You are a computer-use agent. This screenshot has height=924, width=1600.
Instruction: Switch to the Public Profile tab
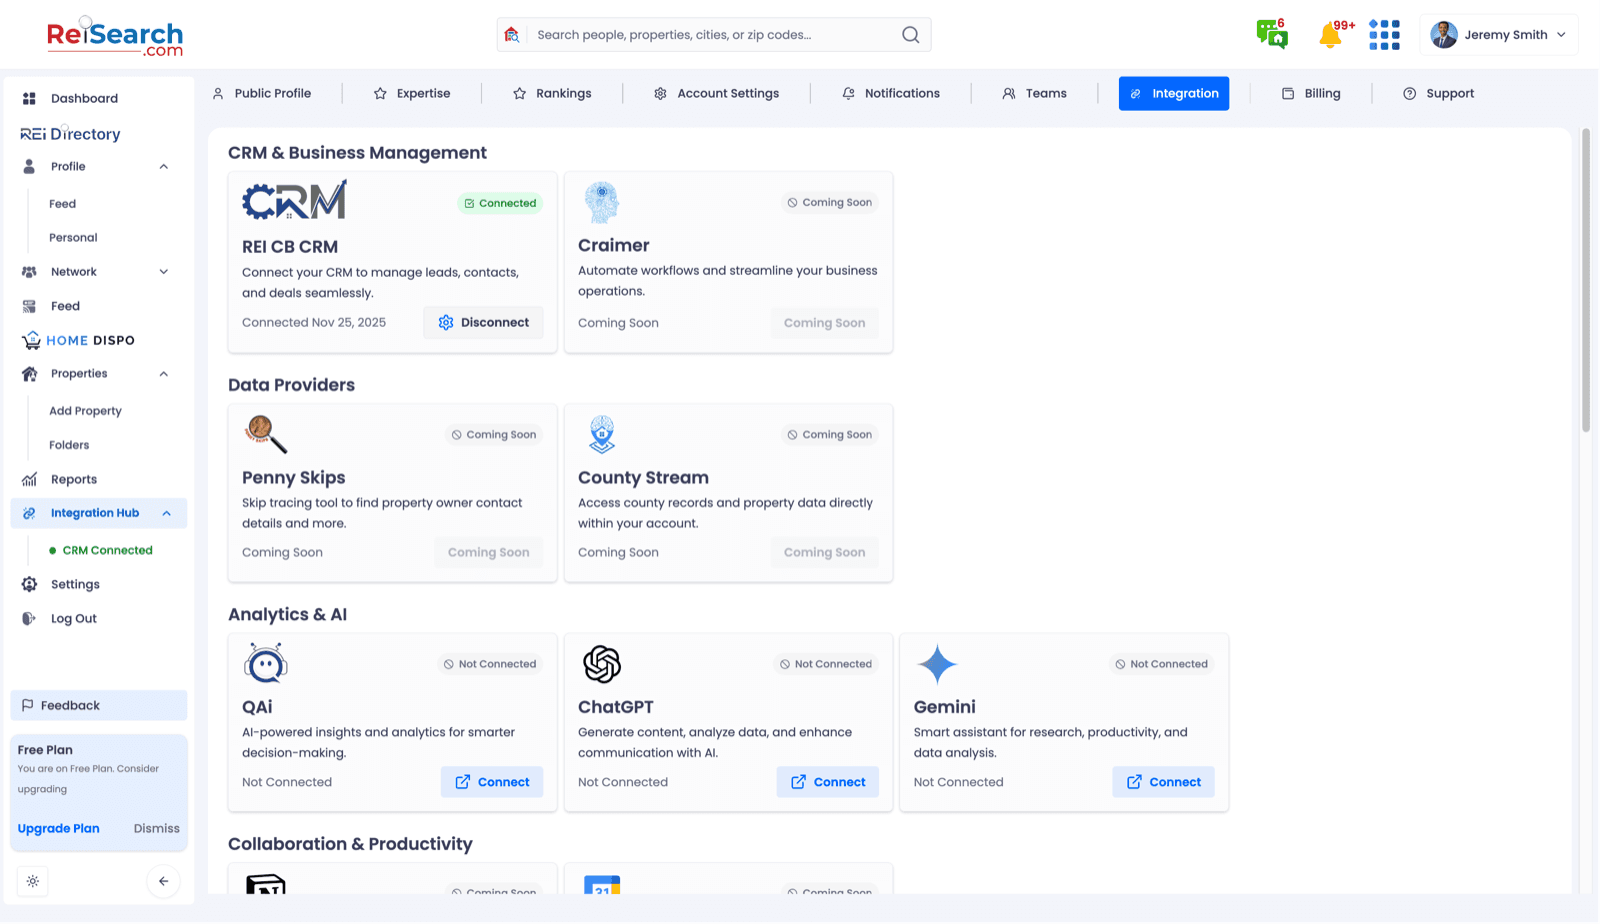262,93
